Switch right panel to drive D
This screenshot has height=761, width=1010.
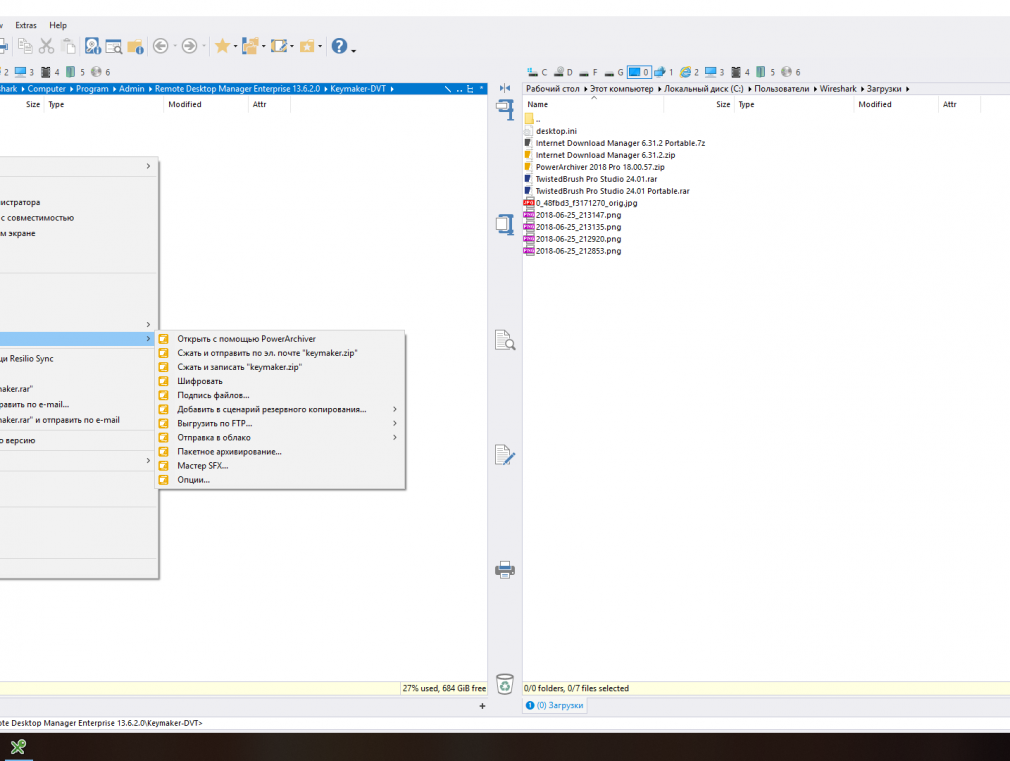click(564, 72)
